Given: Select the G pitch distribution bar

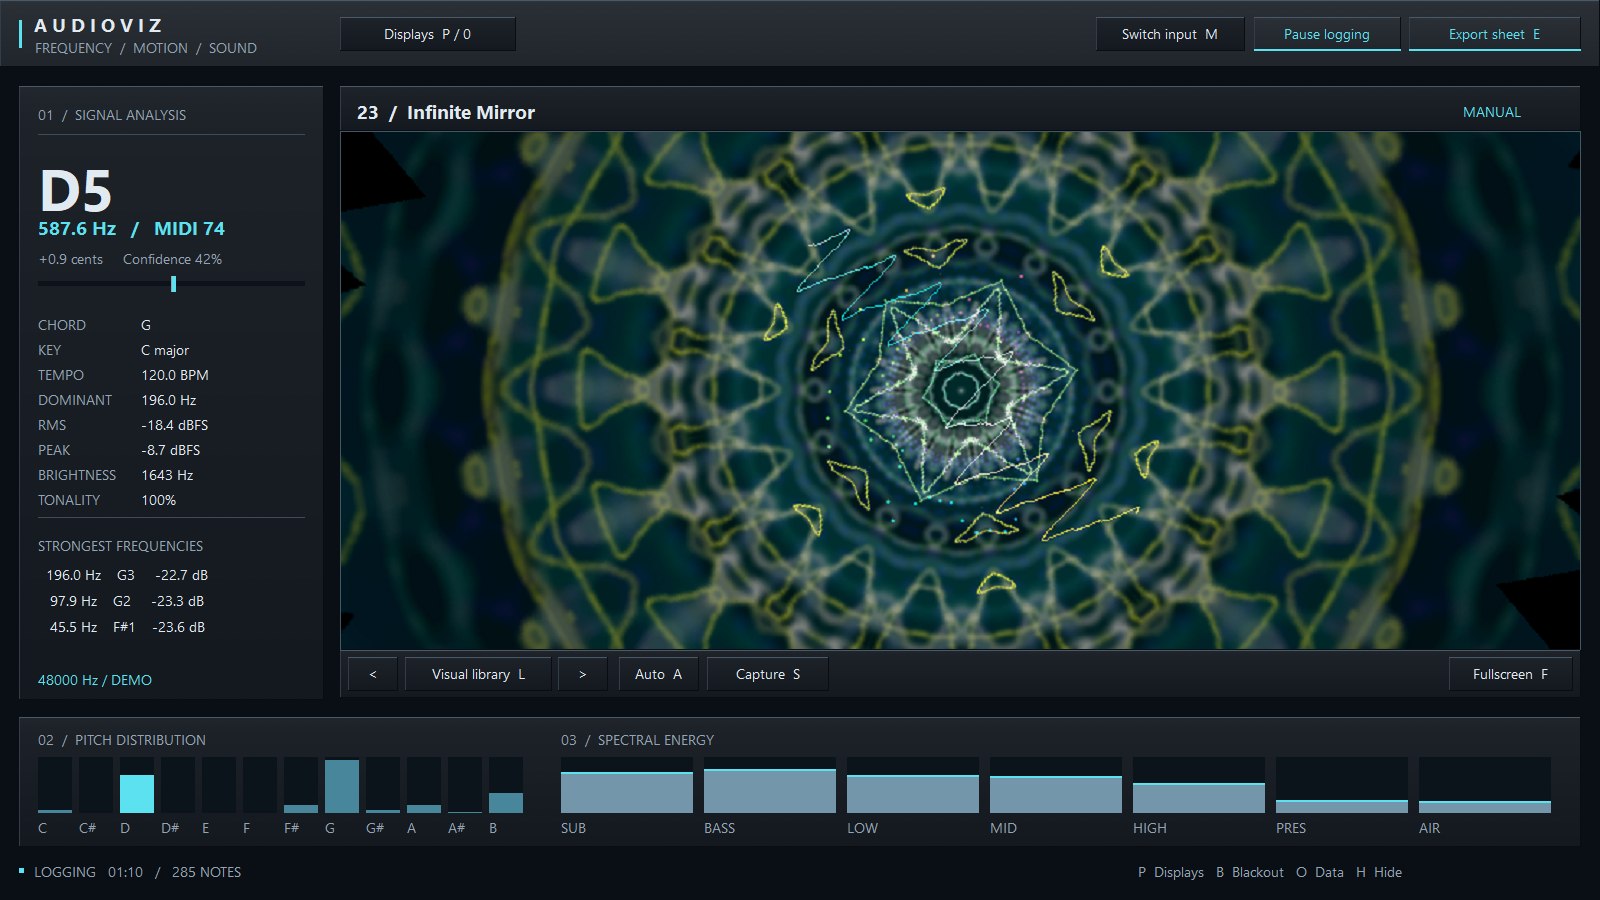Looking at the screenshot, I should click(x=342, y=785).
